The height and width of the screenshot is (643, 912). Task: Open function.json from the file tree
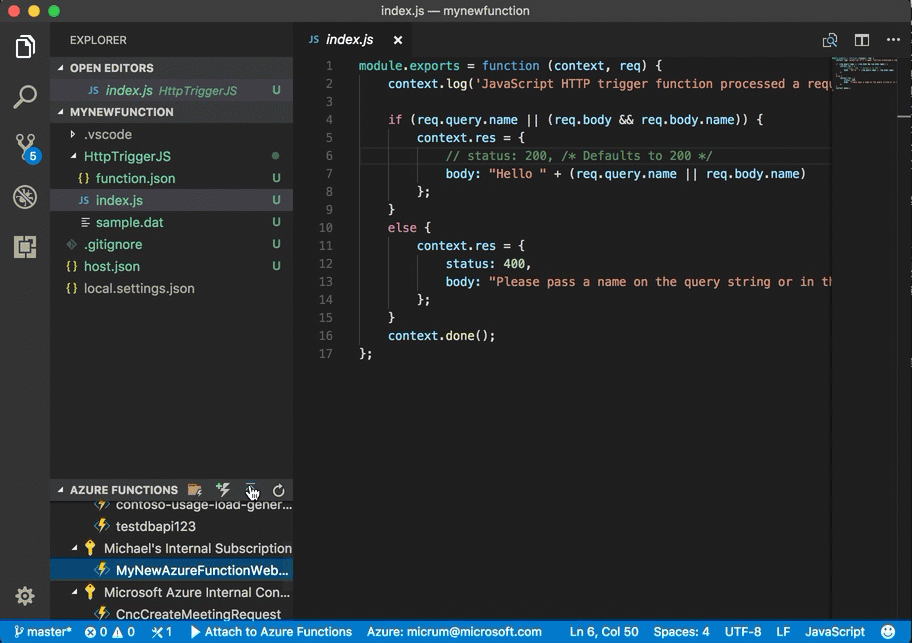pos(135,178)
